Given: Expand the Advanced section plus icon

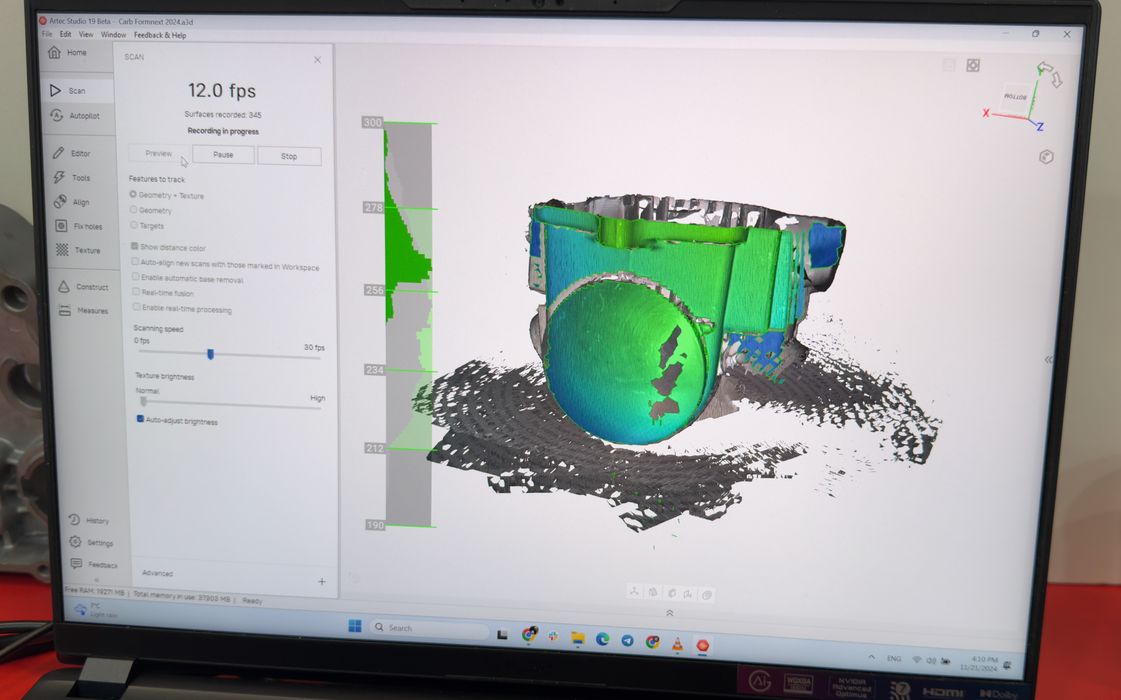Looking at the screenshot, I should 321,581.
